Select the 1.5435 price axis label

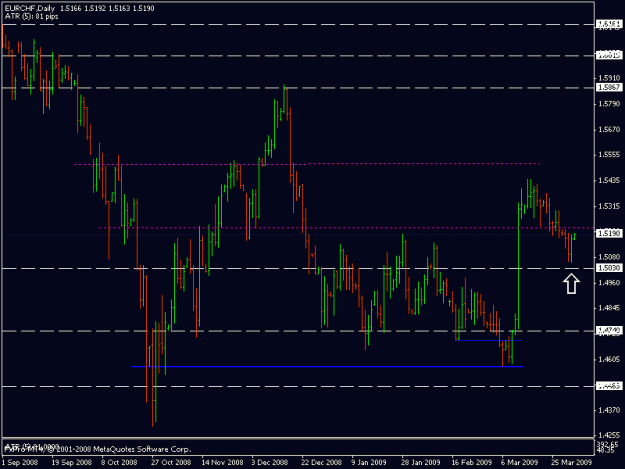click(609, 180)
